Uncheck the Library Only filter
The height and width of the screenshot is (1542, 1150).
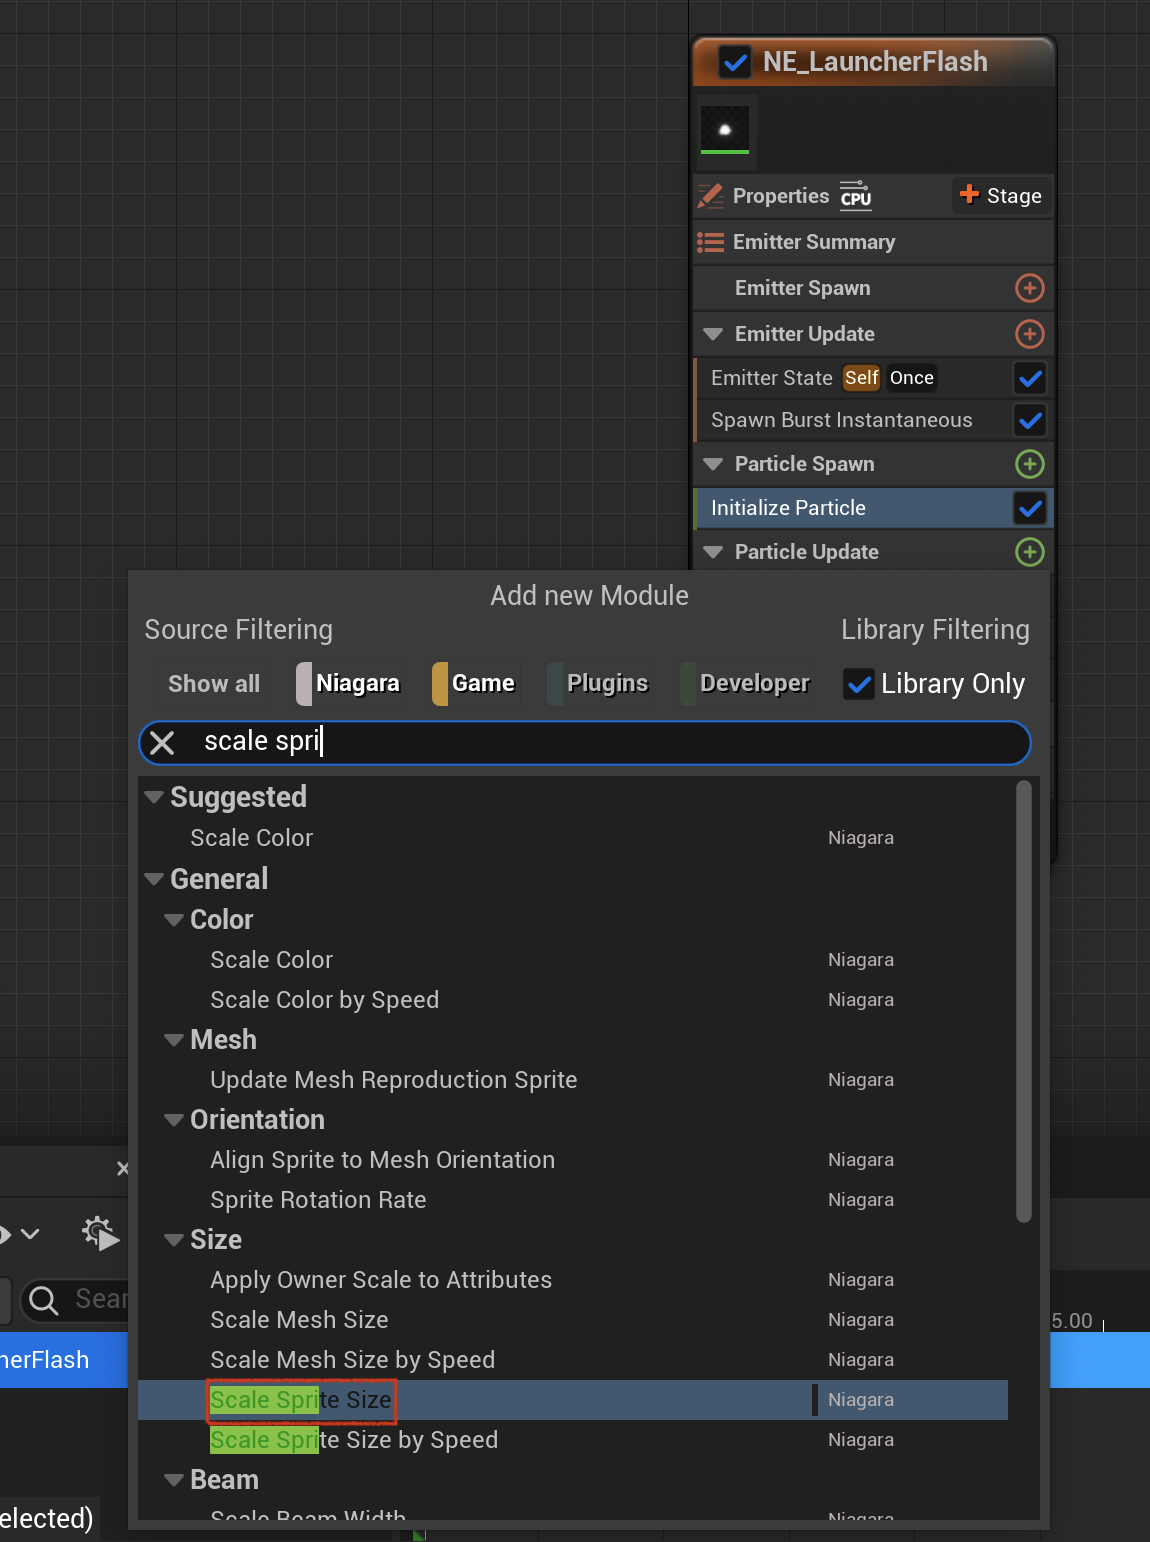859,684
